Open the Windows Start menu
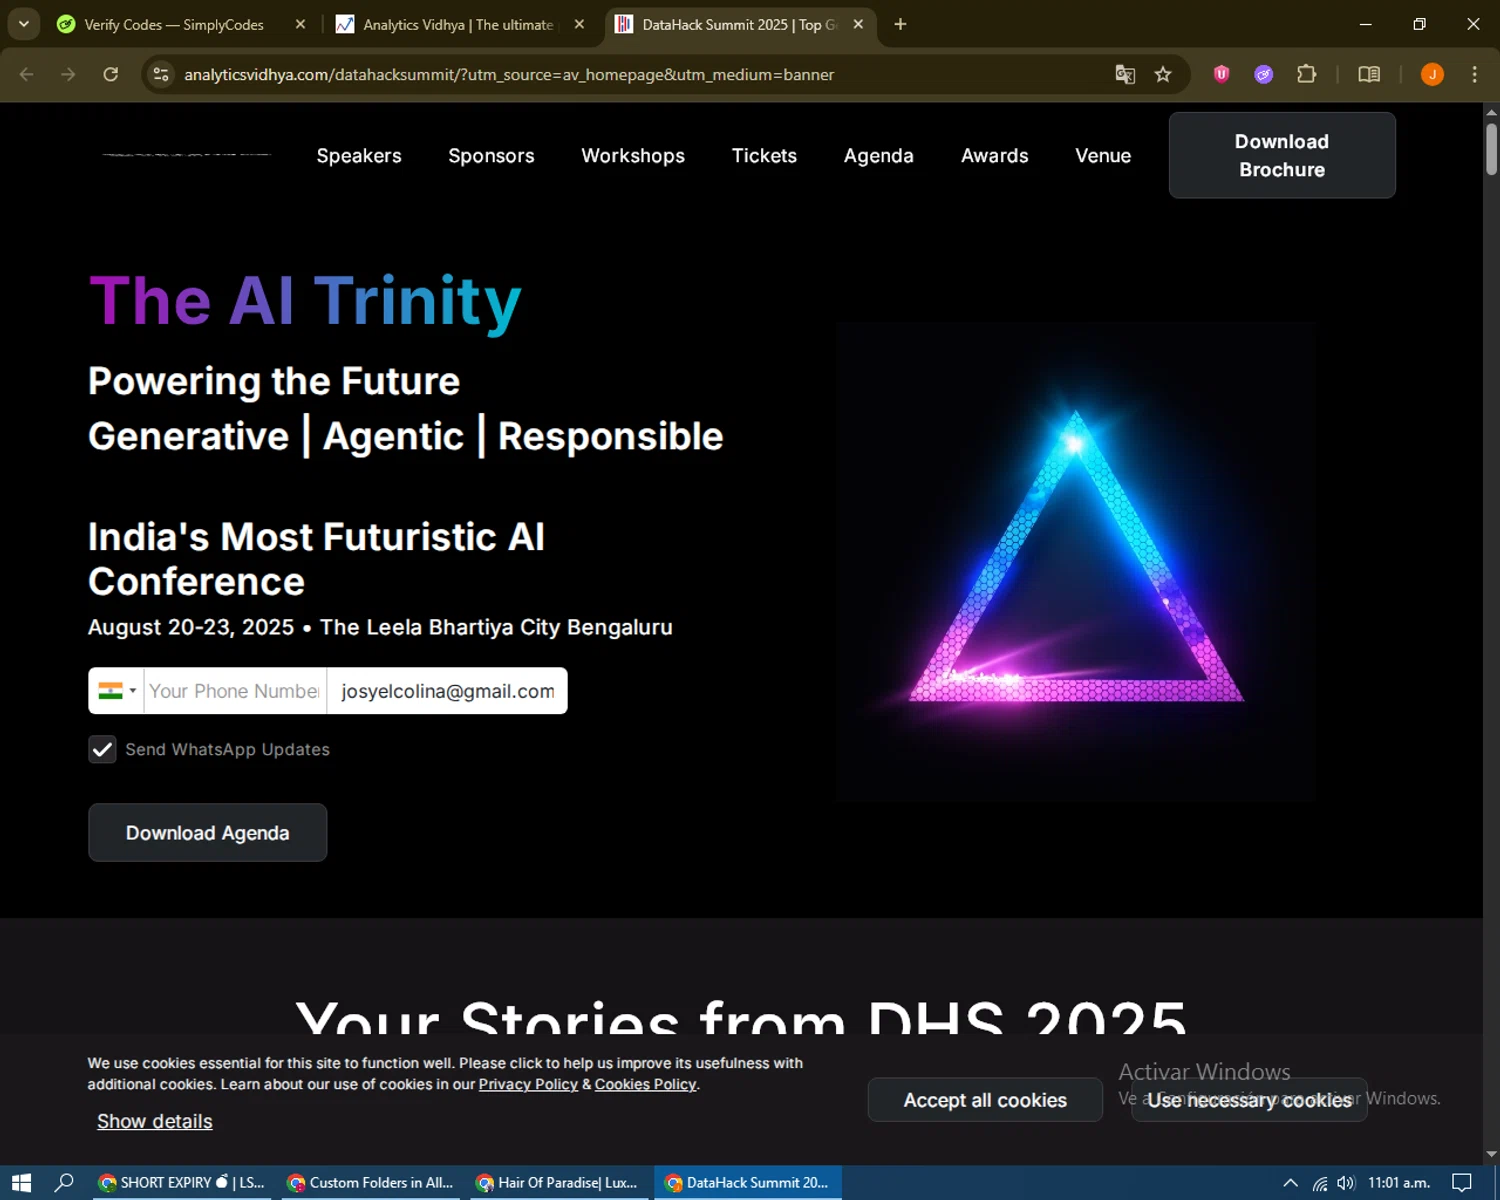 point(21,1183)
